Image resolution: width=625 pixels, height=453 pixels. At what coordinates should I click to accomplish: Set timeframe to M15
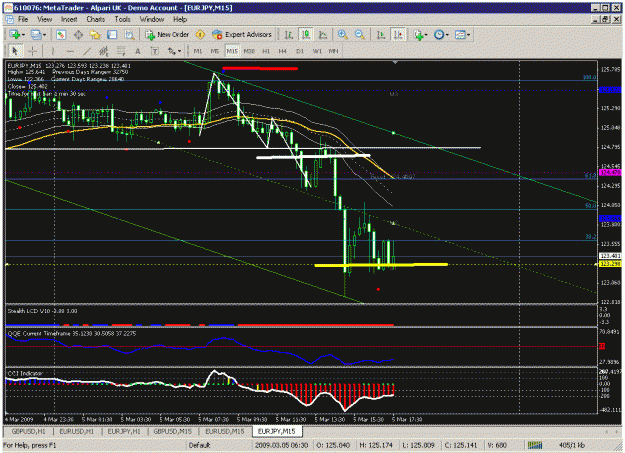click(x=232, y=51)
